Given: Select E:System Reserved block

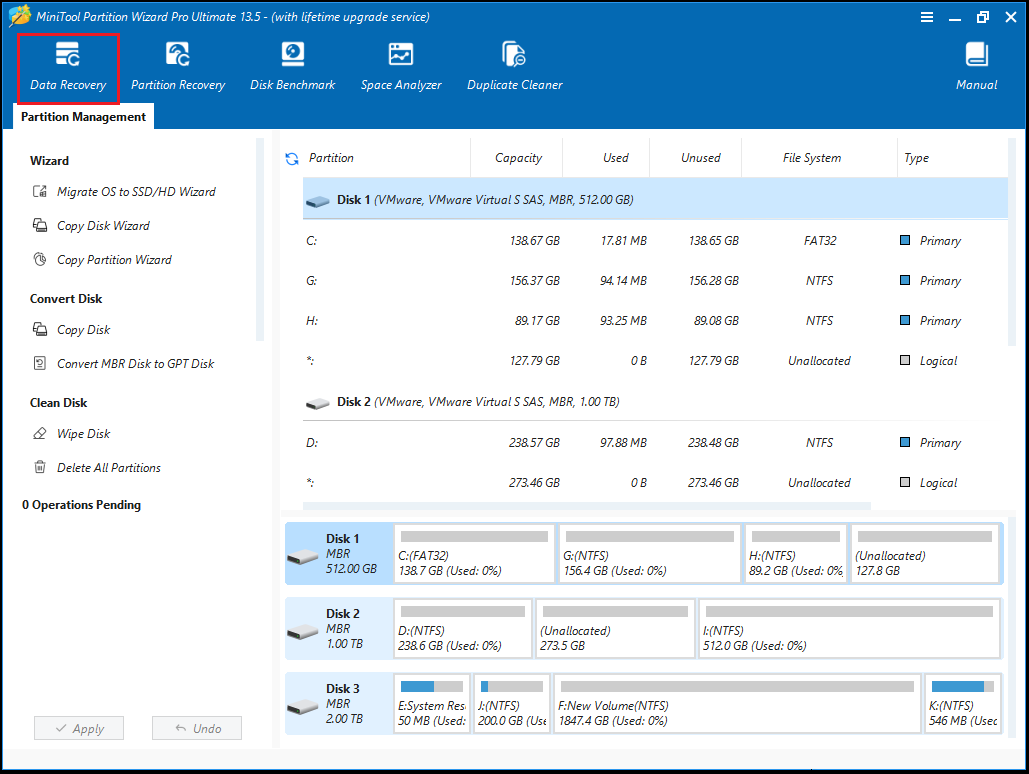Looking at the screenshot, I should click(x=432, y=704).
